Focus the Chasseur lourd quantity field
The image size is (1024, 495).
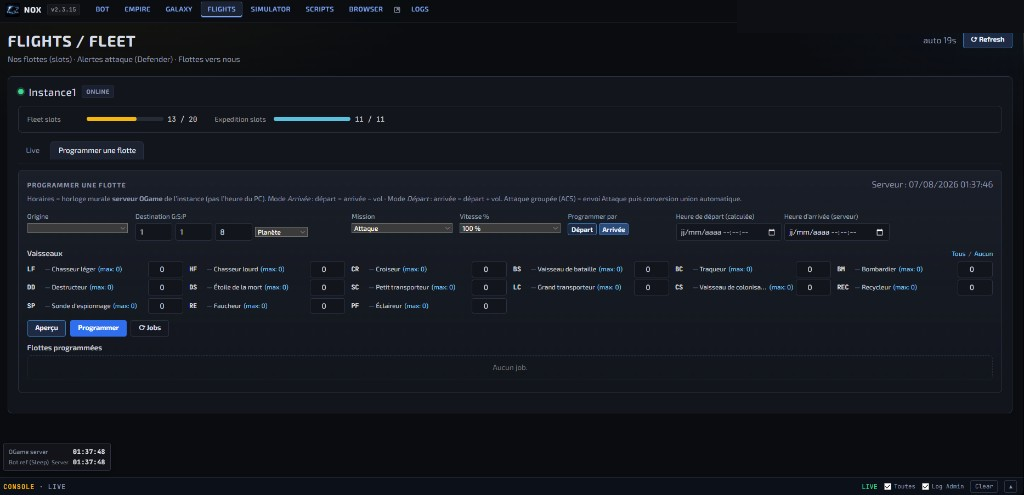click(327, 269)
